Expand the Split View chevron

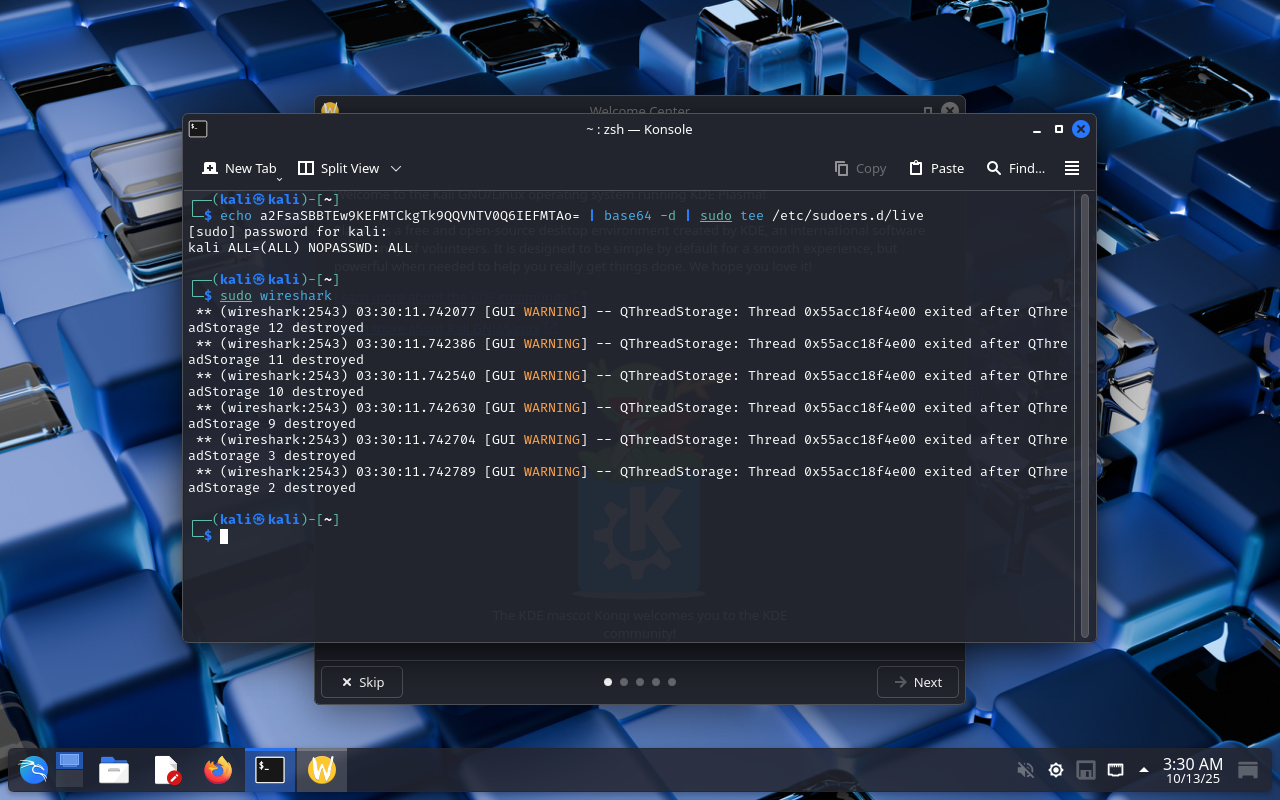(x=396, y=168)
